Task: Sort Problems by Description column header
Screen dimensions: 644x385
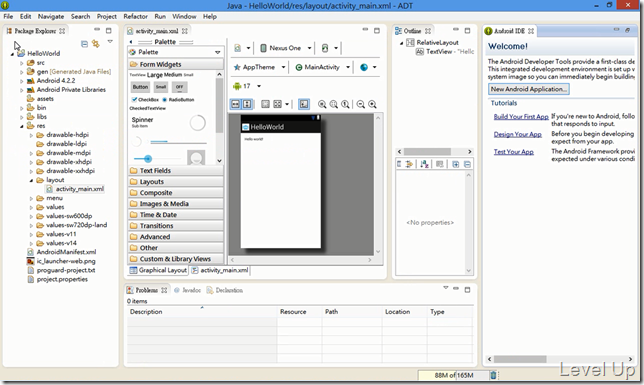Action: tap(202, 312)
